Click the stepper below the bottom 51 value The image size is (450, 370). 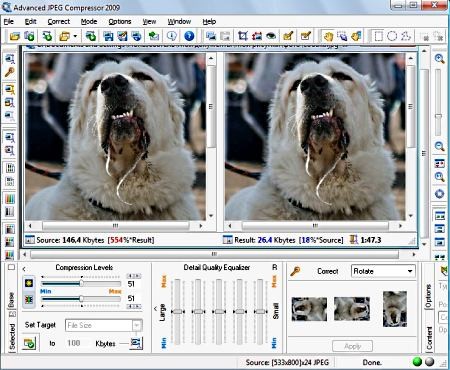[x=134, y=306]
